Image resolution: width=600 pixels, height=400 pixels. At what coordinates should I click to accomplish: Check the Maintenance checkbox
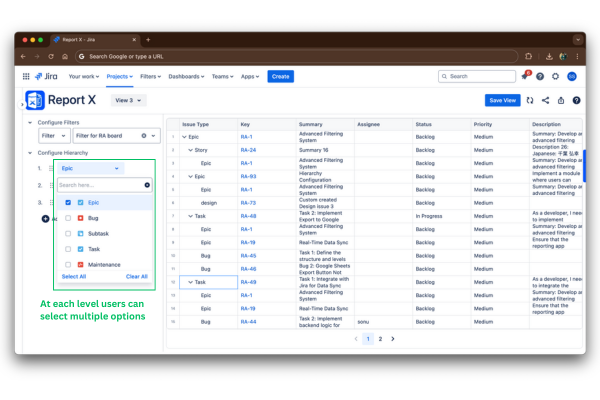(68, 264)
